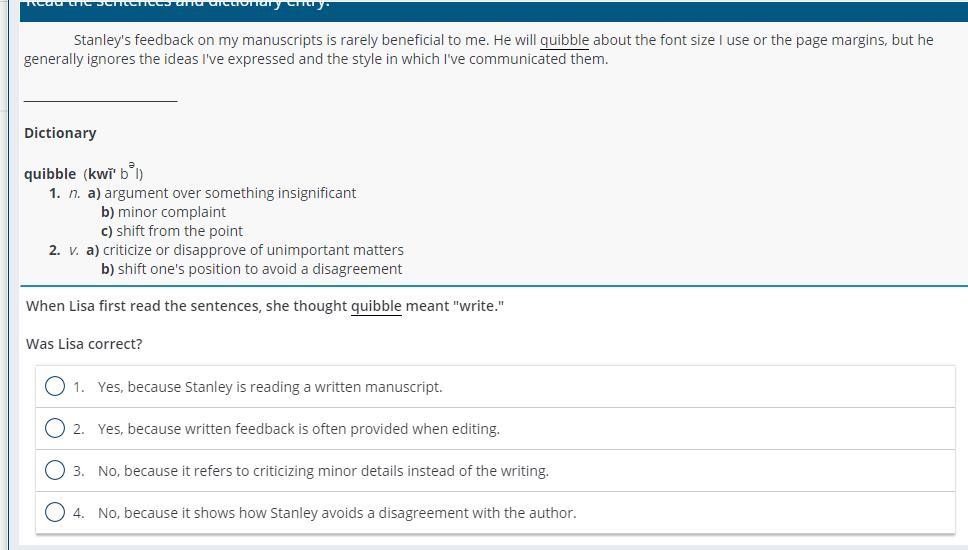The height and width of the screenshot is (550, 968).
Task: Choose radio option 4 about avoiding a disagreement
Action: click(x=55, y=512)
